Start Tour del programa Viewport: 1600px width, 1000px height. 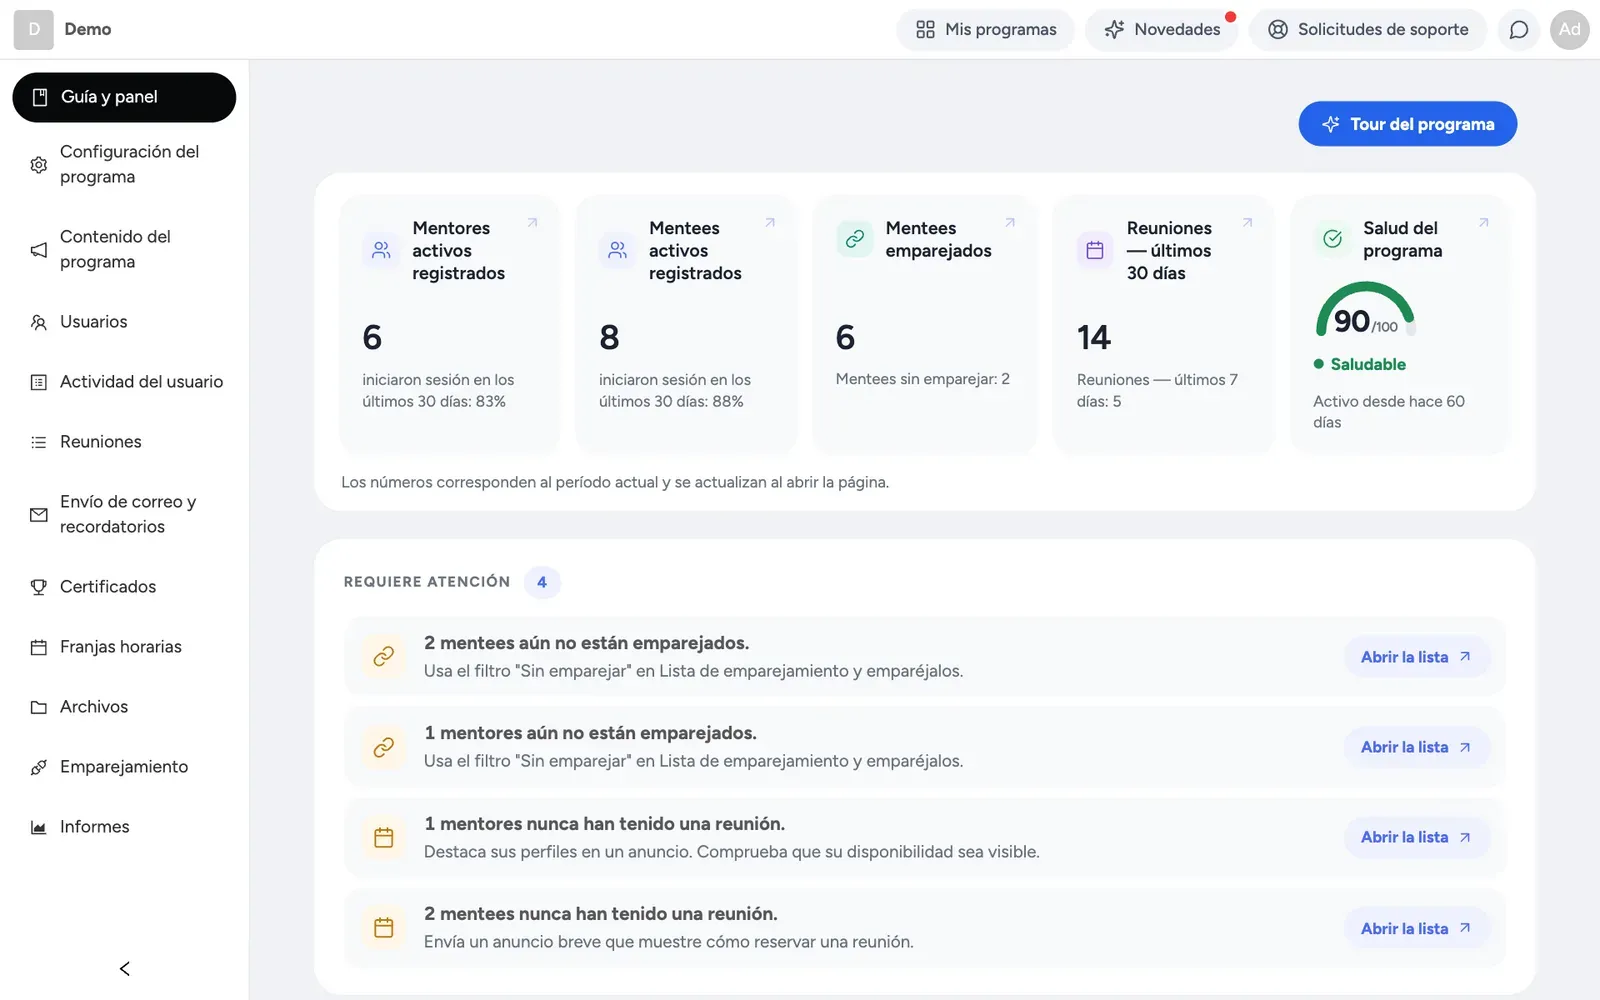point(1407,124)
